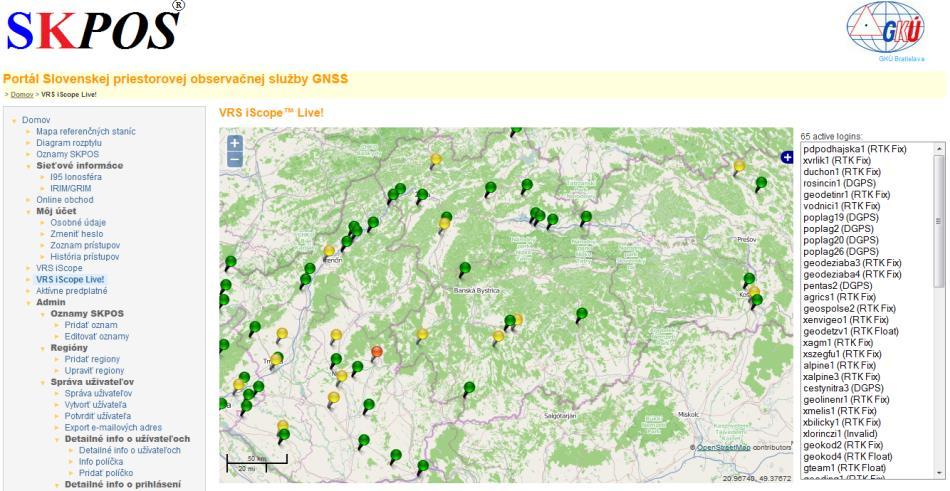Expand admin Oznamy SKPOS subsection
Viewport: 950px width, 491px height.
click(x=87, y=313)
